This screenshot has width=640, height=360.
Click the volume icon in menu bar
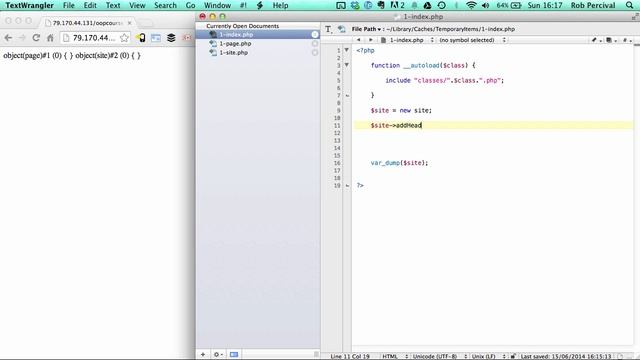tap(485, 5)
